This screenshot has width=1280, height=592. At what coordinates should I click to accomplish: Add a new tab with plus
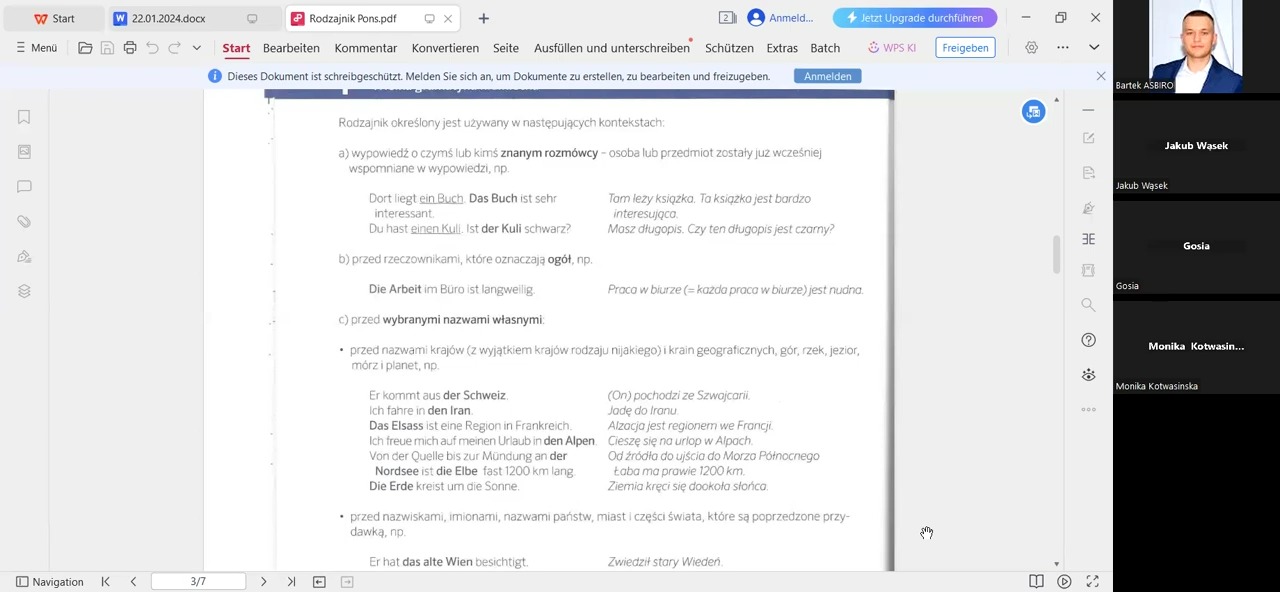click(483, 18)
